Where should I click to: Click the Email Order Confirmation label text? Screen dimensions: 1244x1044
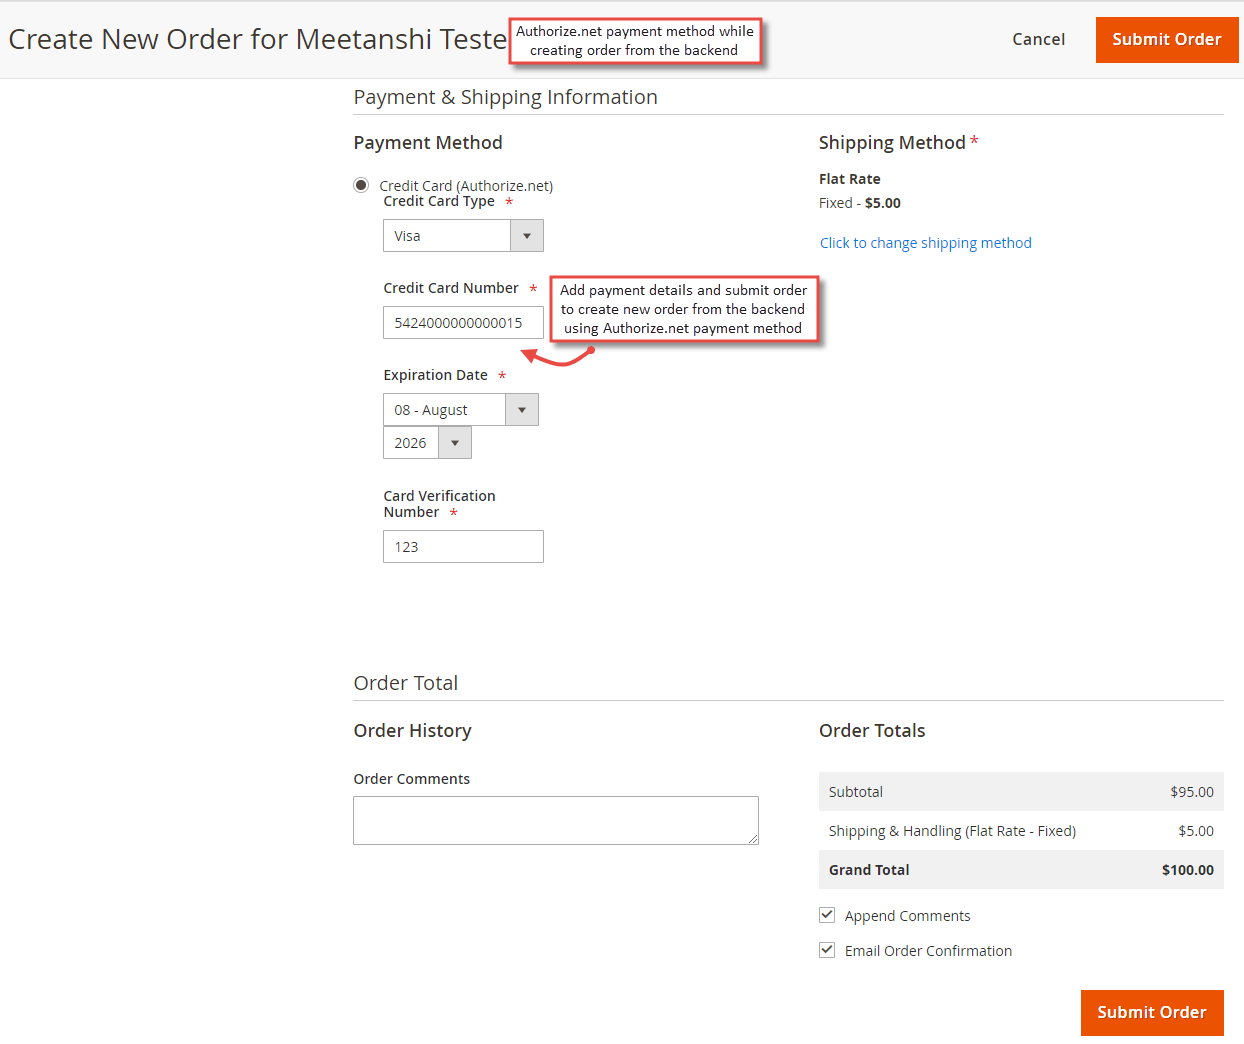click(929, 951)
